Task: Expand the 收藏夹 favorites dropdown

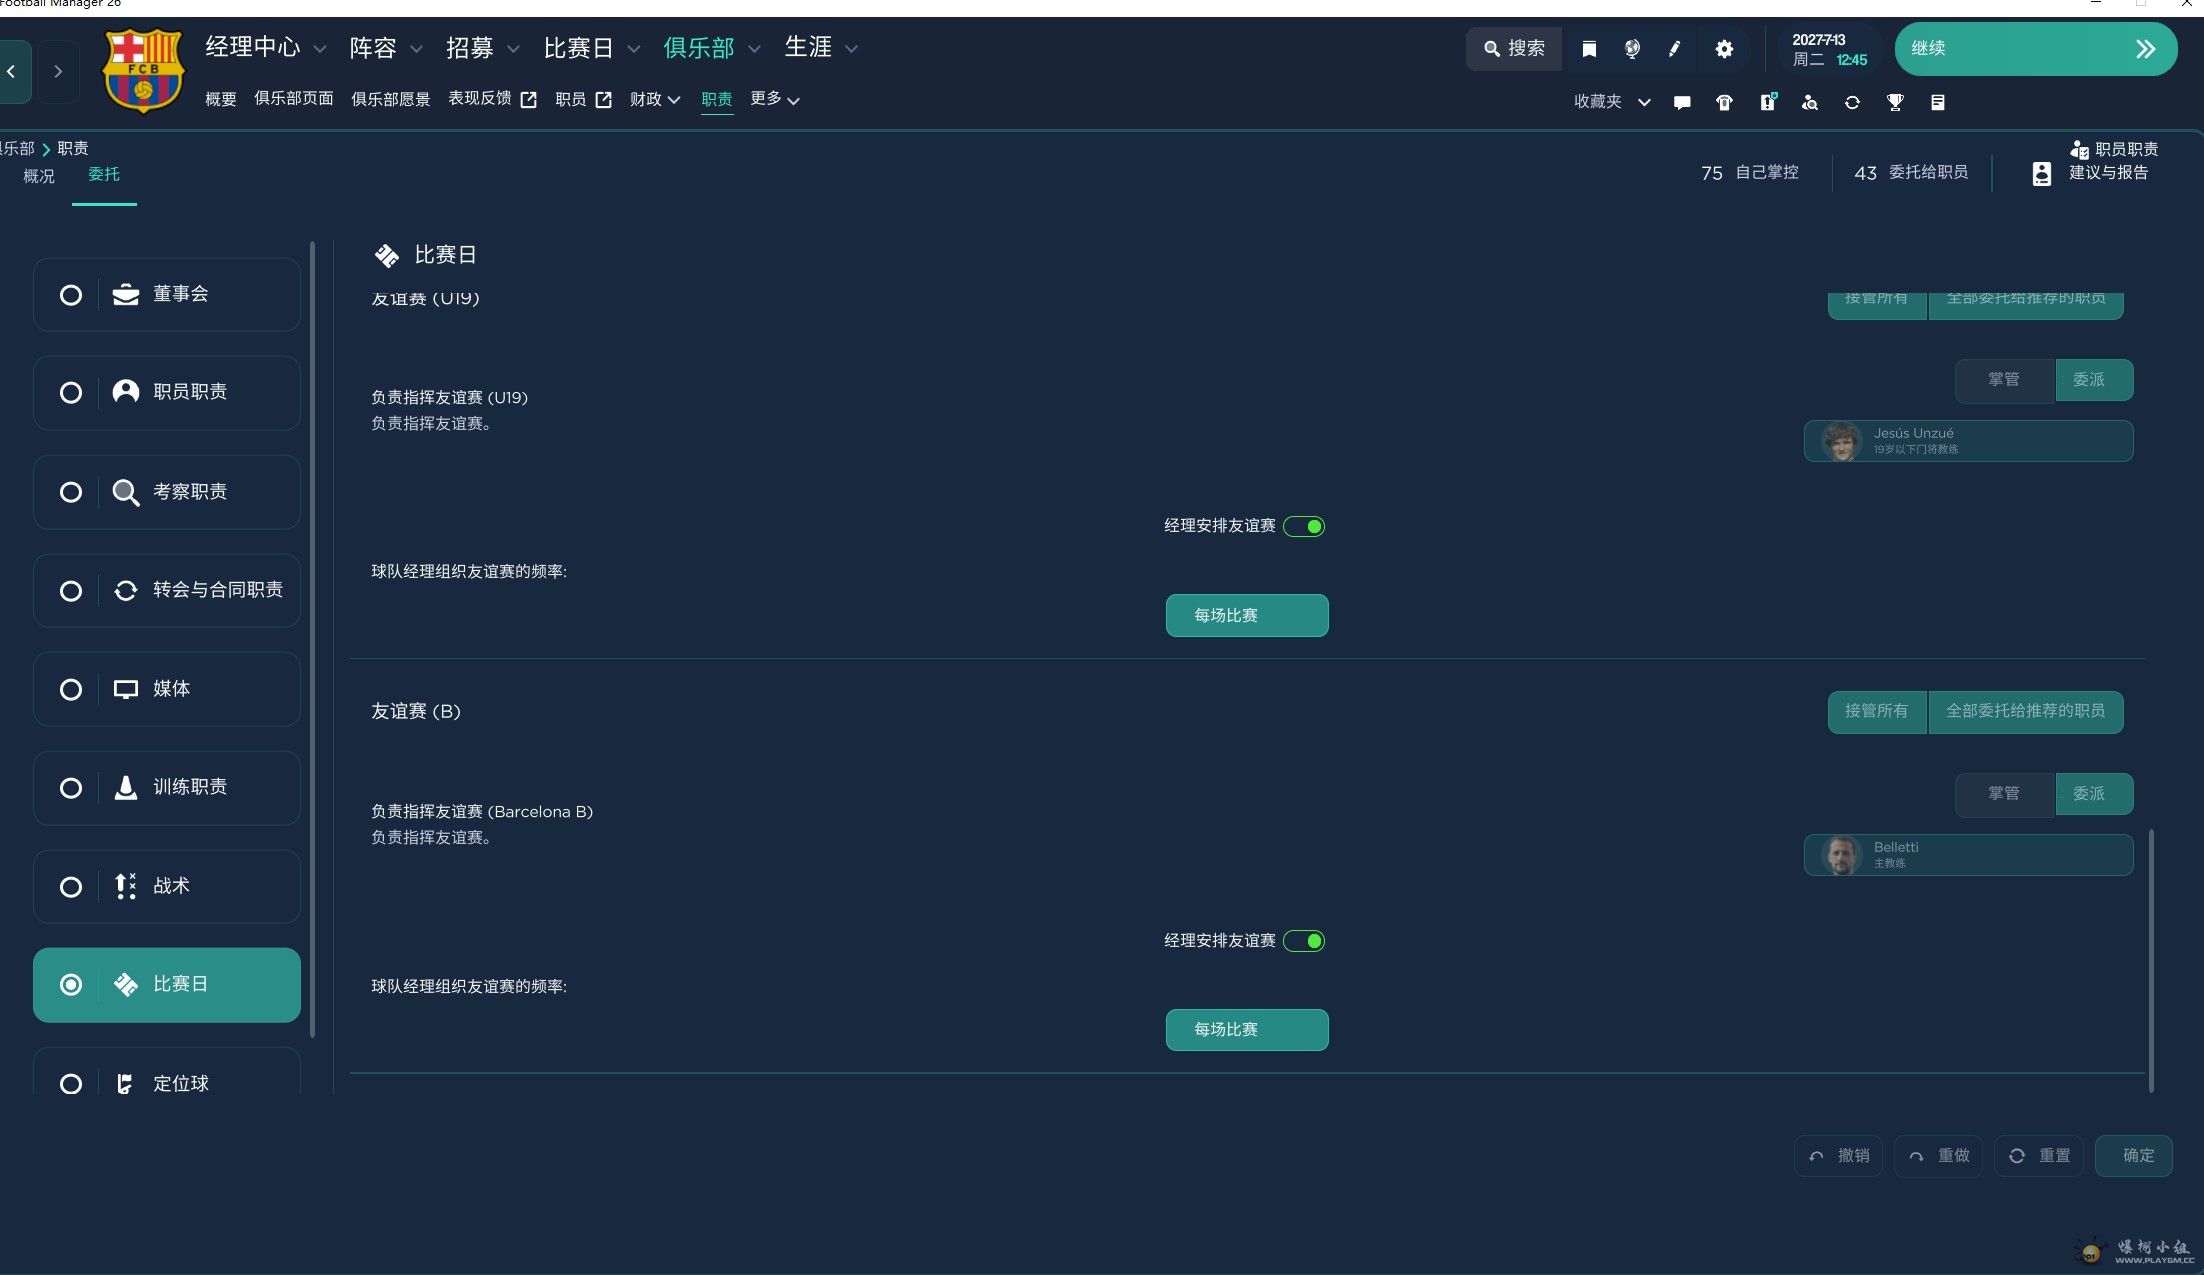Action: (x=1644, y=102)
